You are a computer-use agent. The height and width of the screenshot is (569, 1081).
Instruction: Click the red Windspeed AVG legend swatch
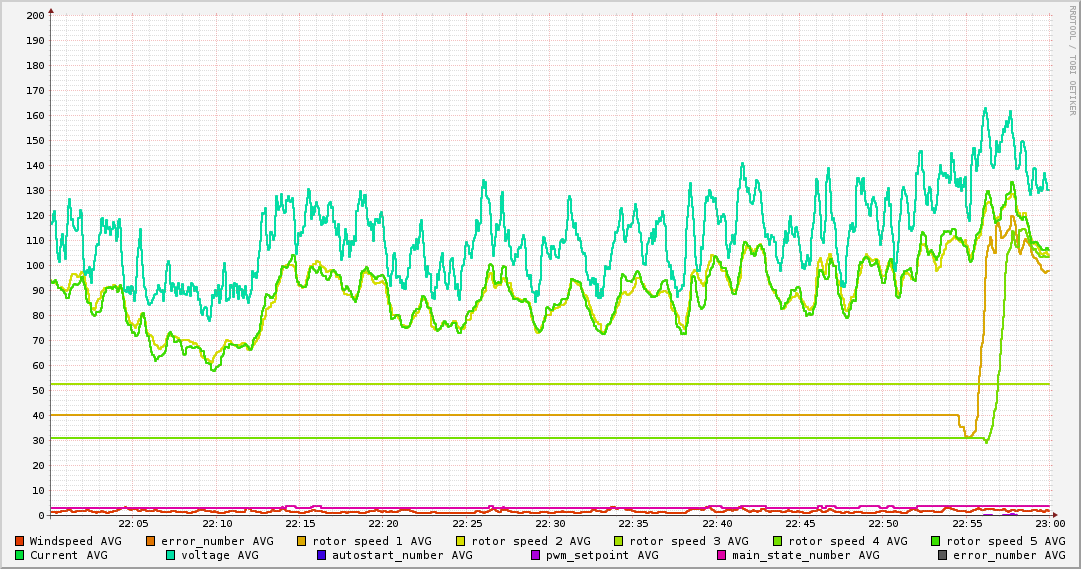coord(20,541)
